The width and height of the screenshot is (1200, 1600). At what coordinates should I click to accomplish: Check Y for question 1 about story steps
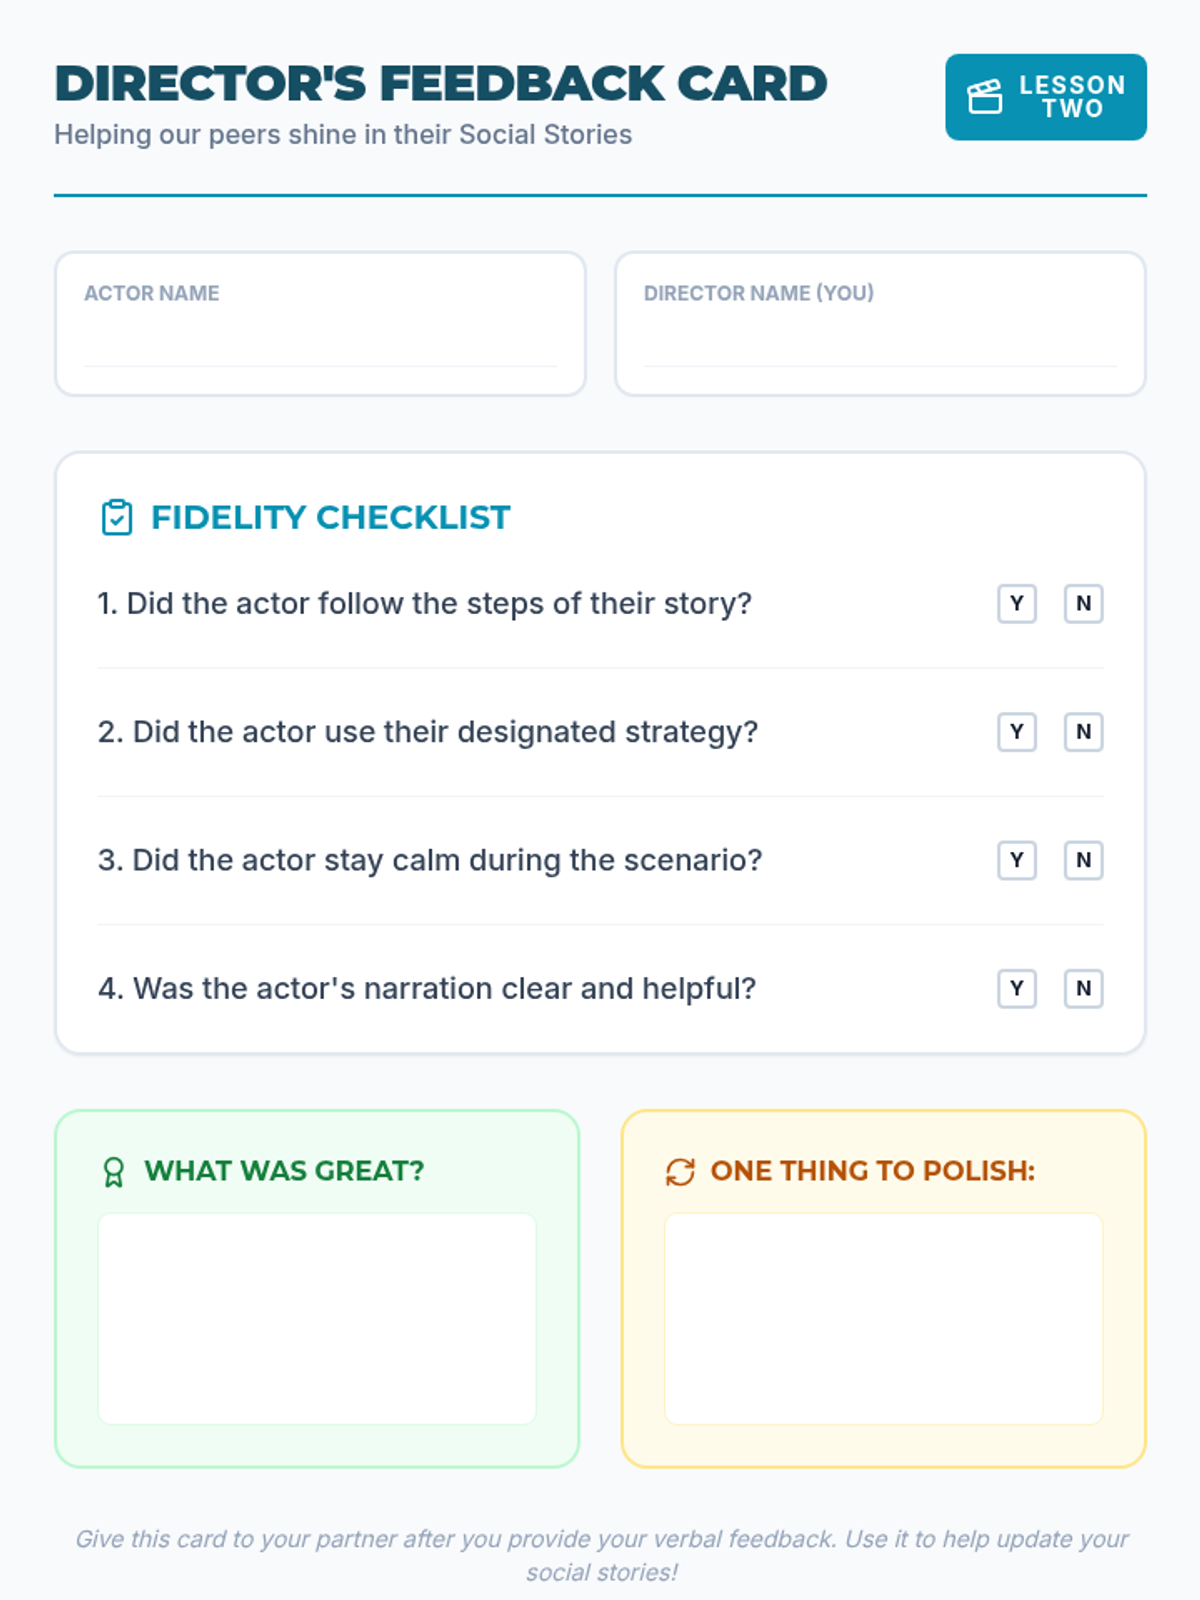click(x=1016, y=604)
